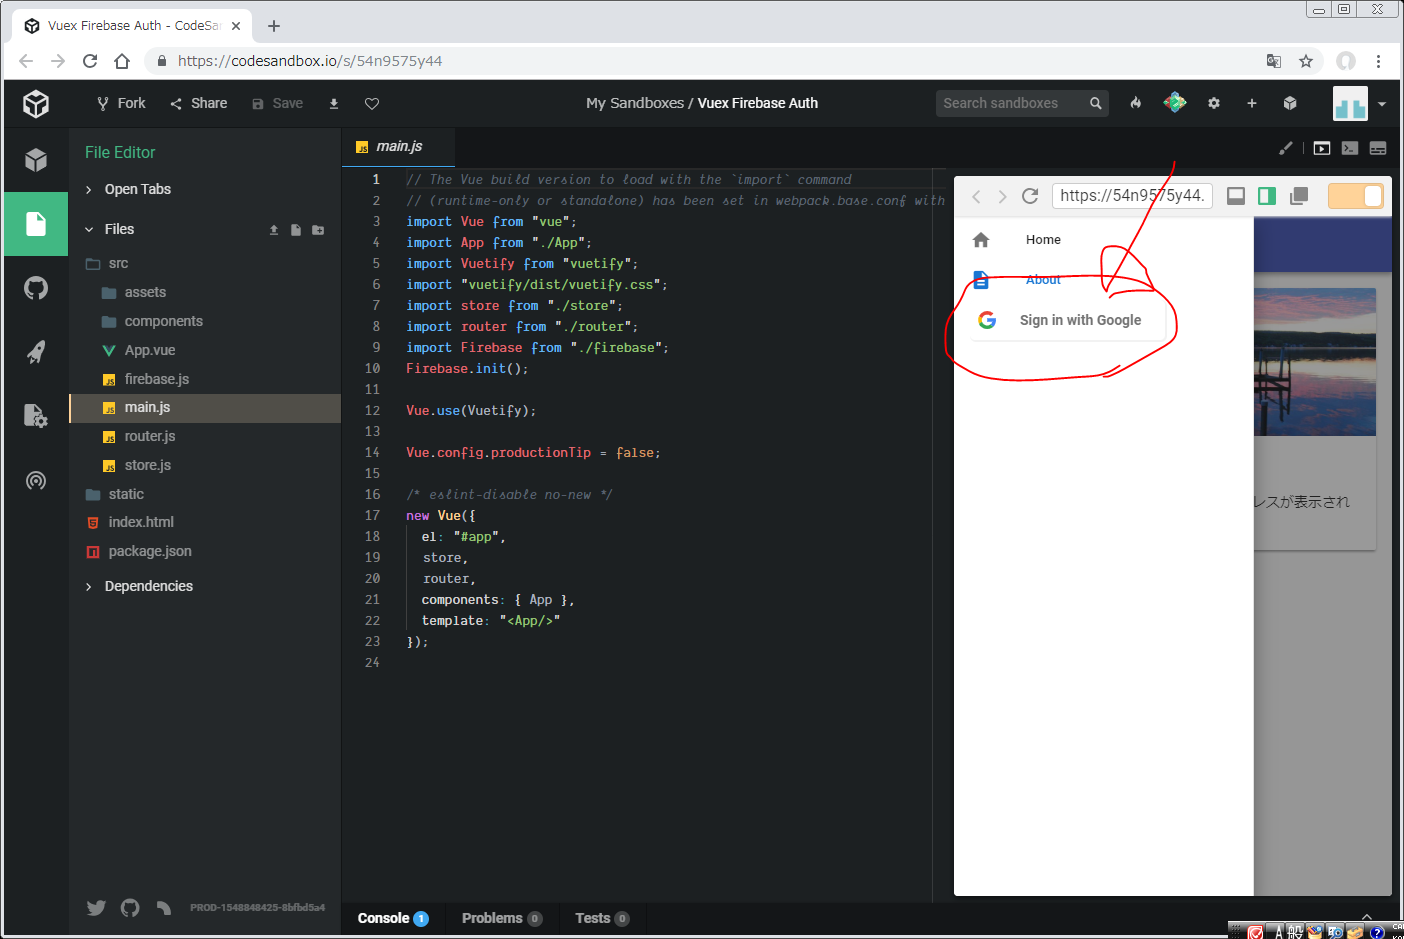Open the Deployment rocket panel

36,352
